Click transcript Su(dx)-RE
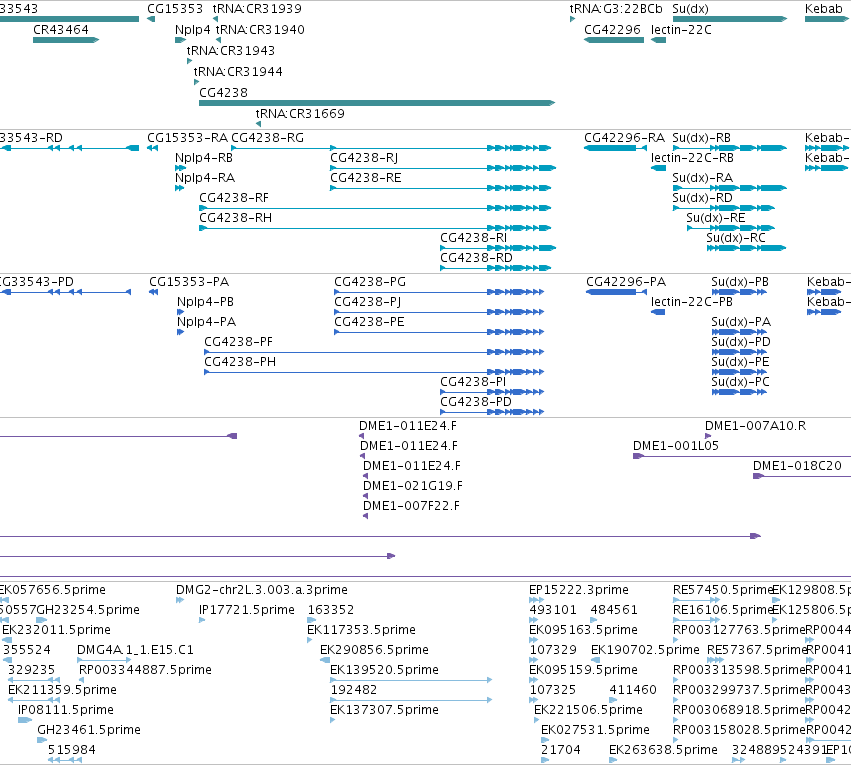 716,218
